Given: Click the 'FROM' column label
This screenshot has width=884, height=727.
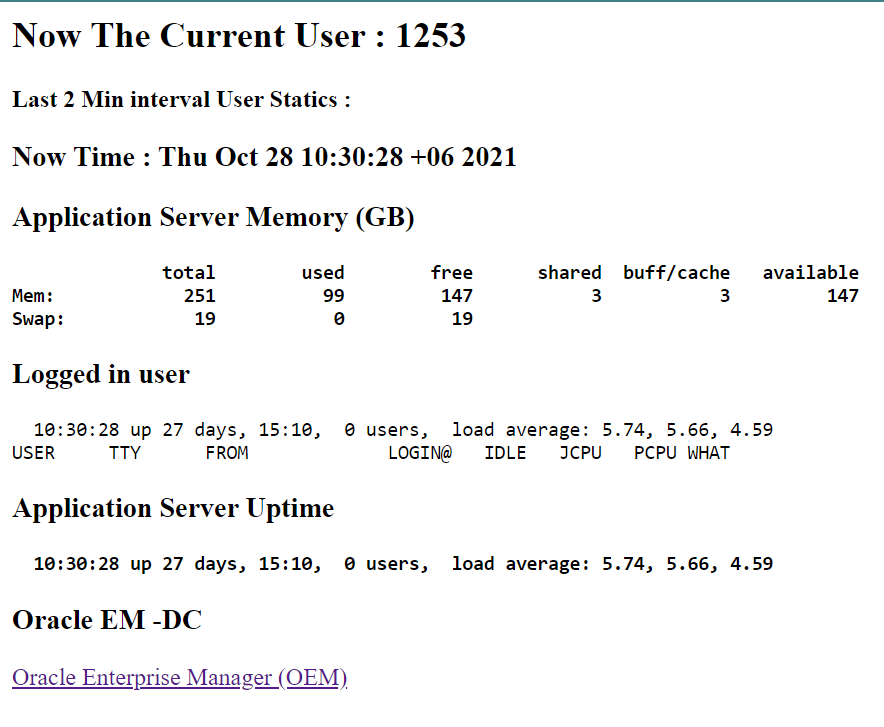Looking at the screenshot, I should (x=227, y=453).
